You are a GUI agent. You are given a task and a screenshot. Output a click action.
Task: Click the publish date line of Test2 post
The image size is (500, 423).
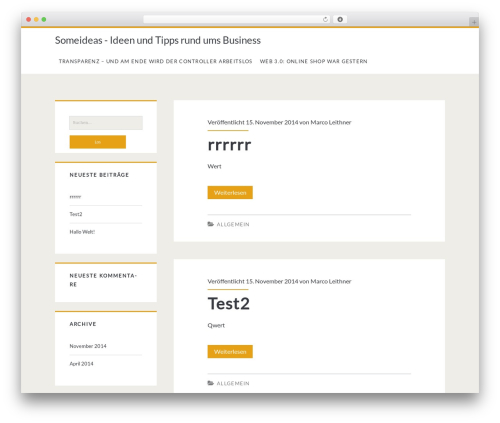click(279, 281)
